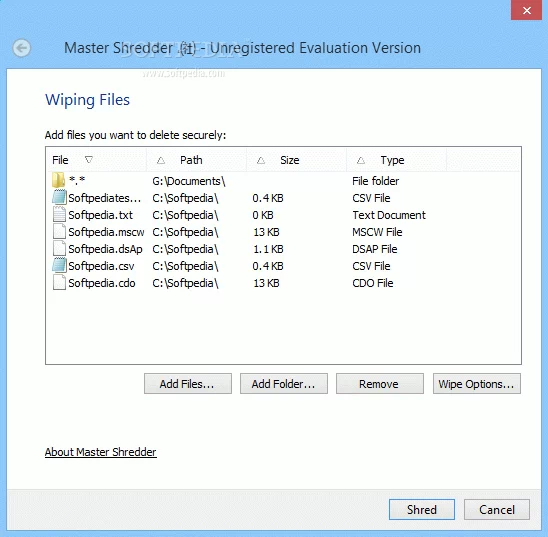Cancel the wiping wizard
Screen dimensions: 548x537
497,509
